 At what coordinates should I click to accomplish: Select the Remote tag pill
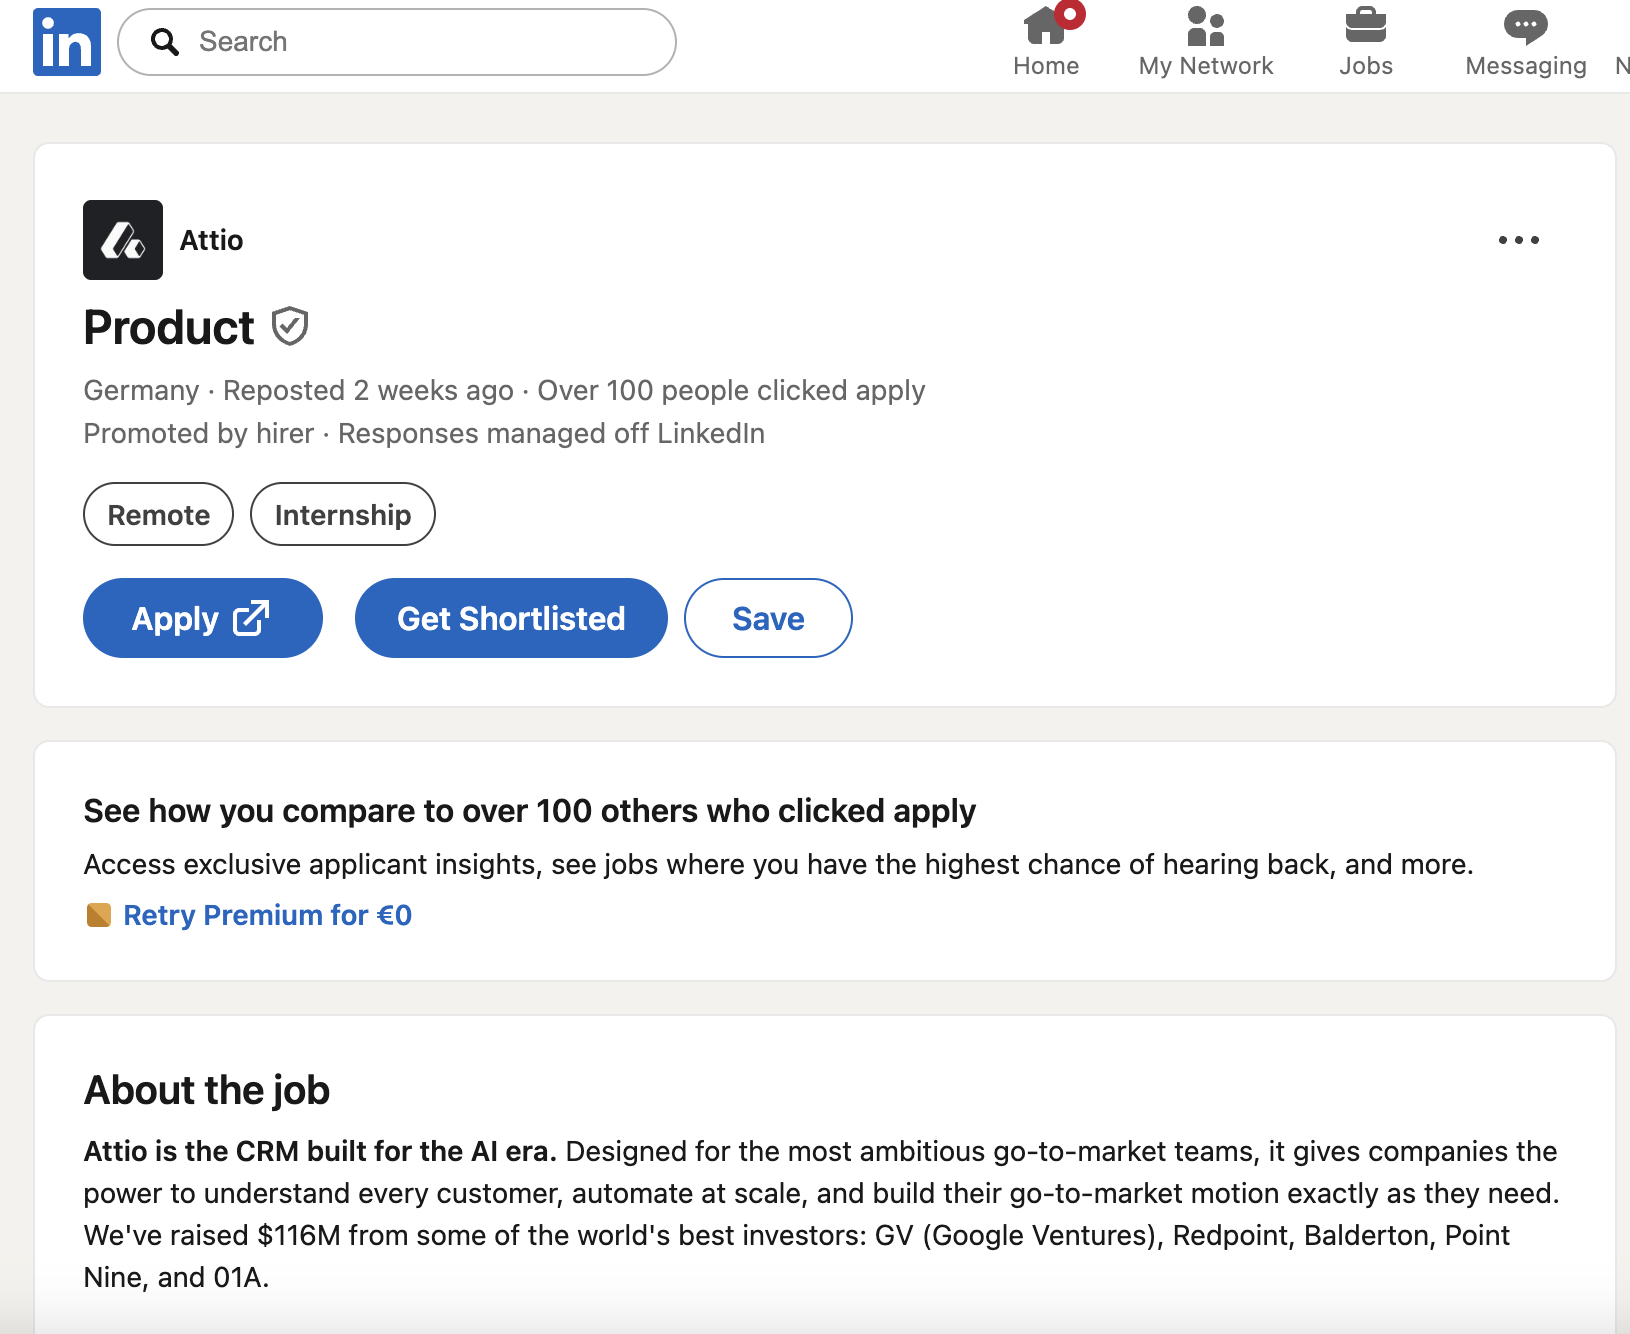click(158, 515)
